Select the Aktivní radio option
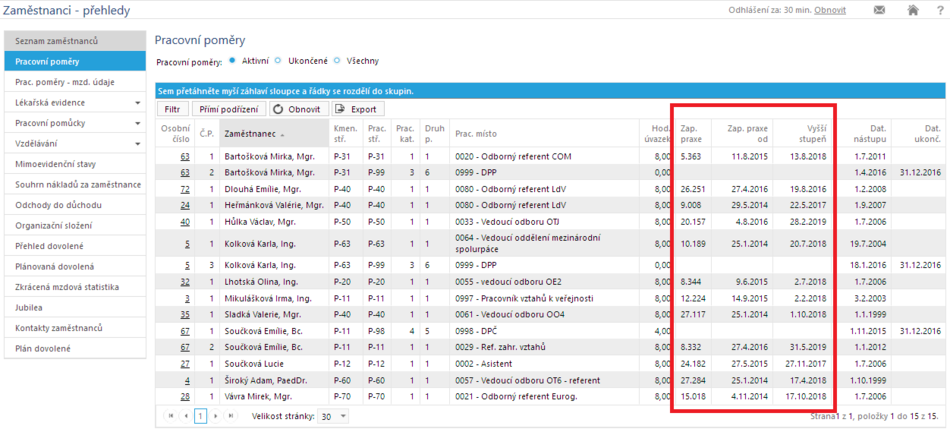Viewport: 950px width, 432px height. [233, 61]
